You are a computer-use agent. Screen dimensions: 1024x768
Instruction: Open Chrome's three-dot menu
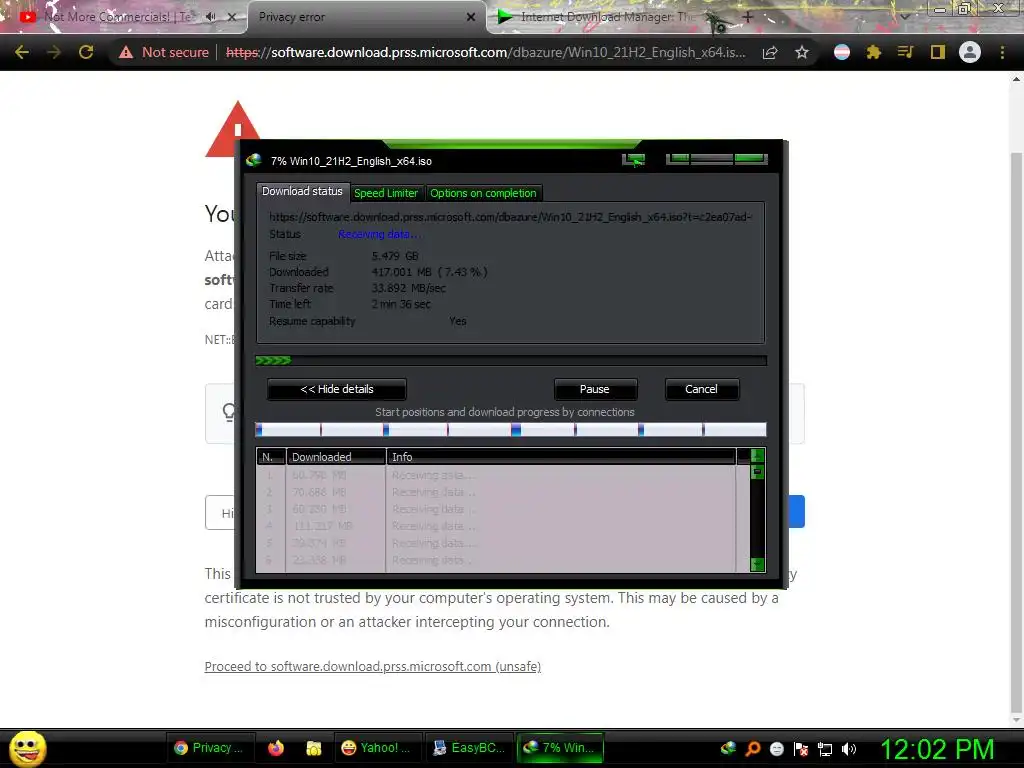[x=1002, y=52]
